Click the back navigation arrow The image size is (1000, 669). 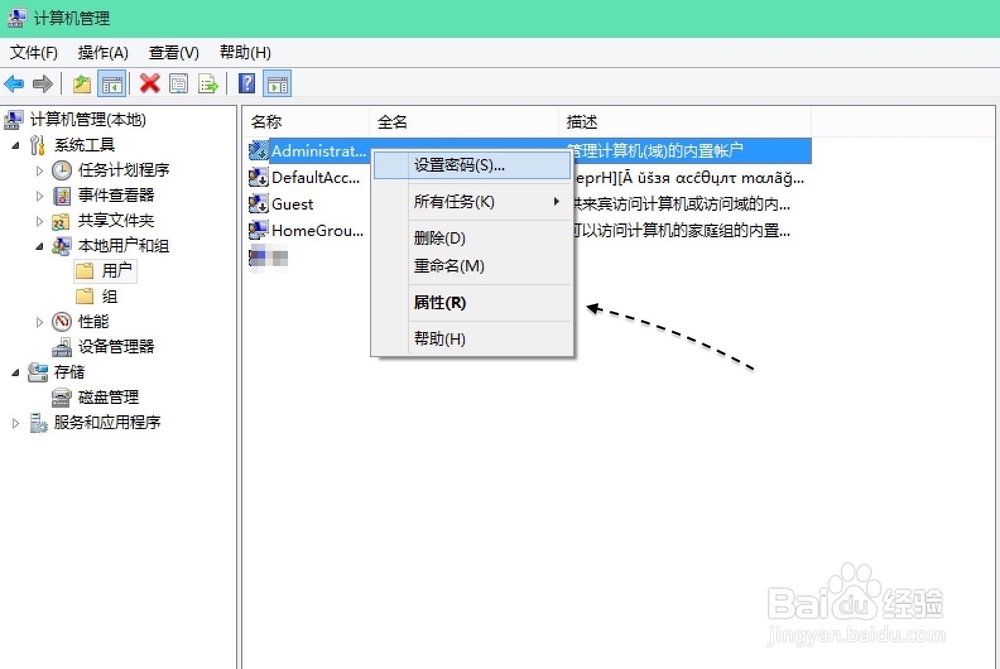tap(14, 84)
